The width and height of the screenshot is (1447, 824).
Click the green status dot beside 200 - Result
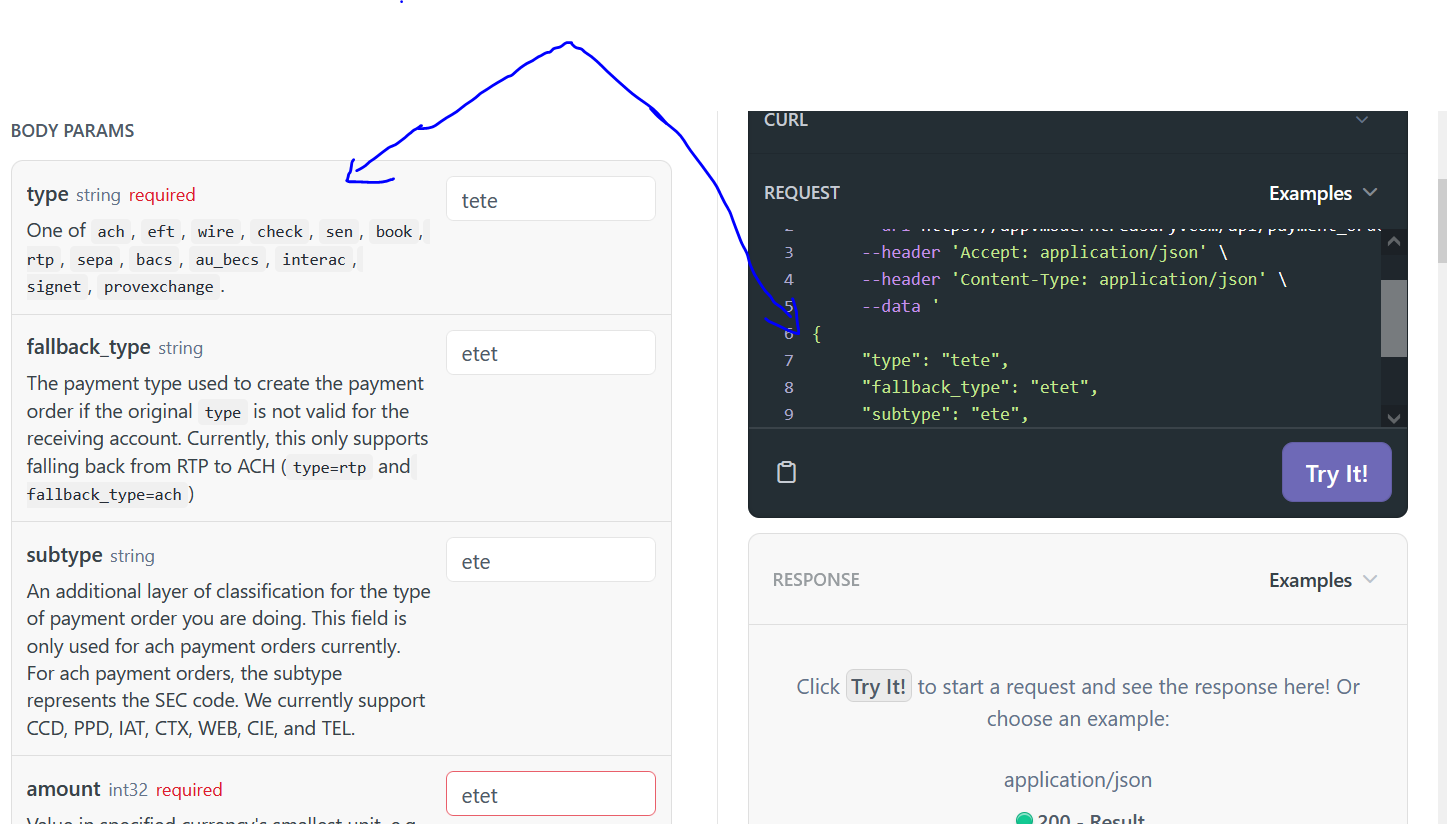click(x=1025, y=818)
